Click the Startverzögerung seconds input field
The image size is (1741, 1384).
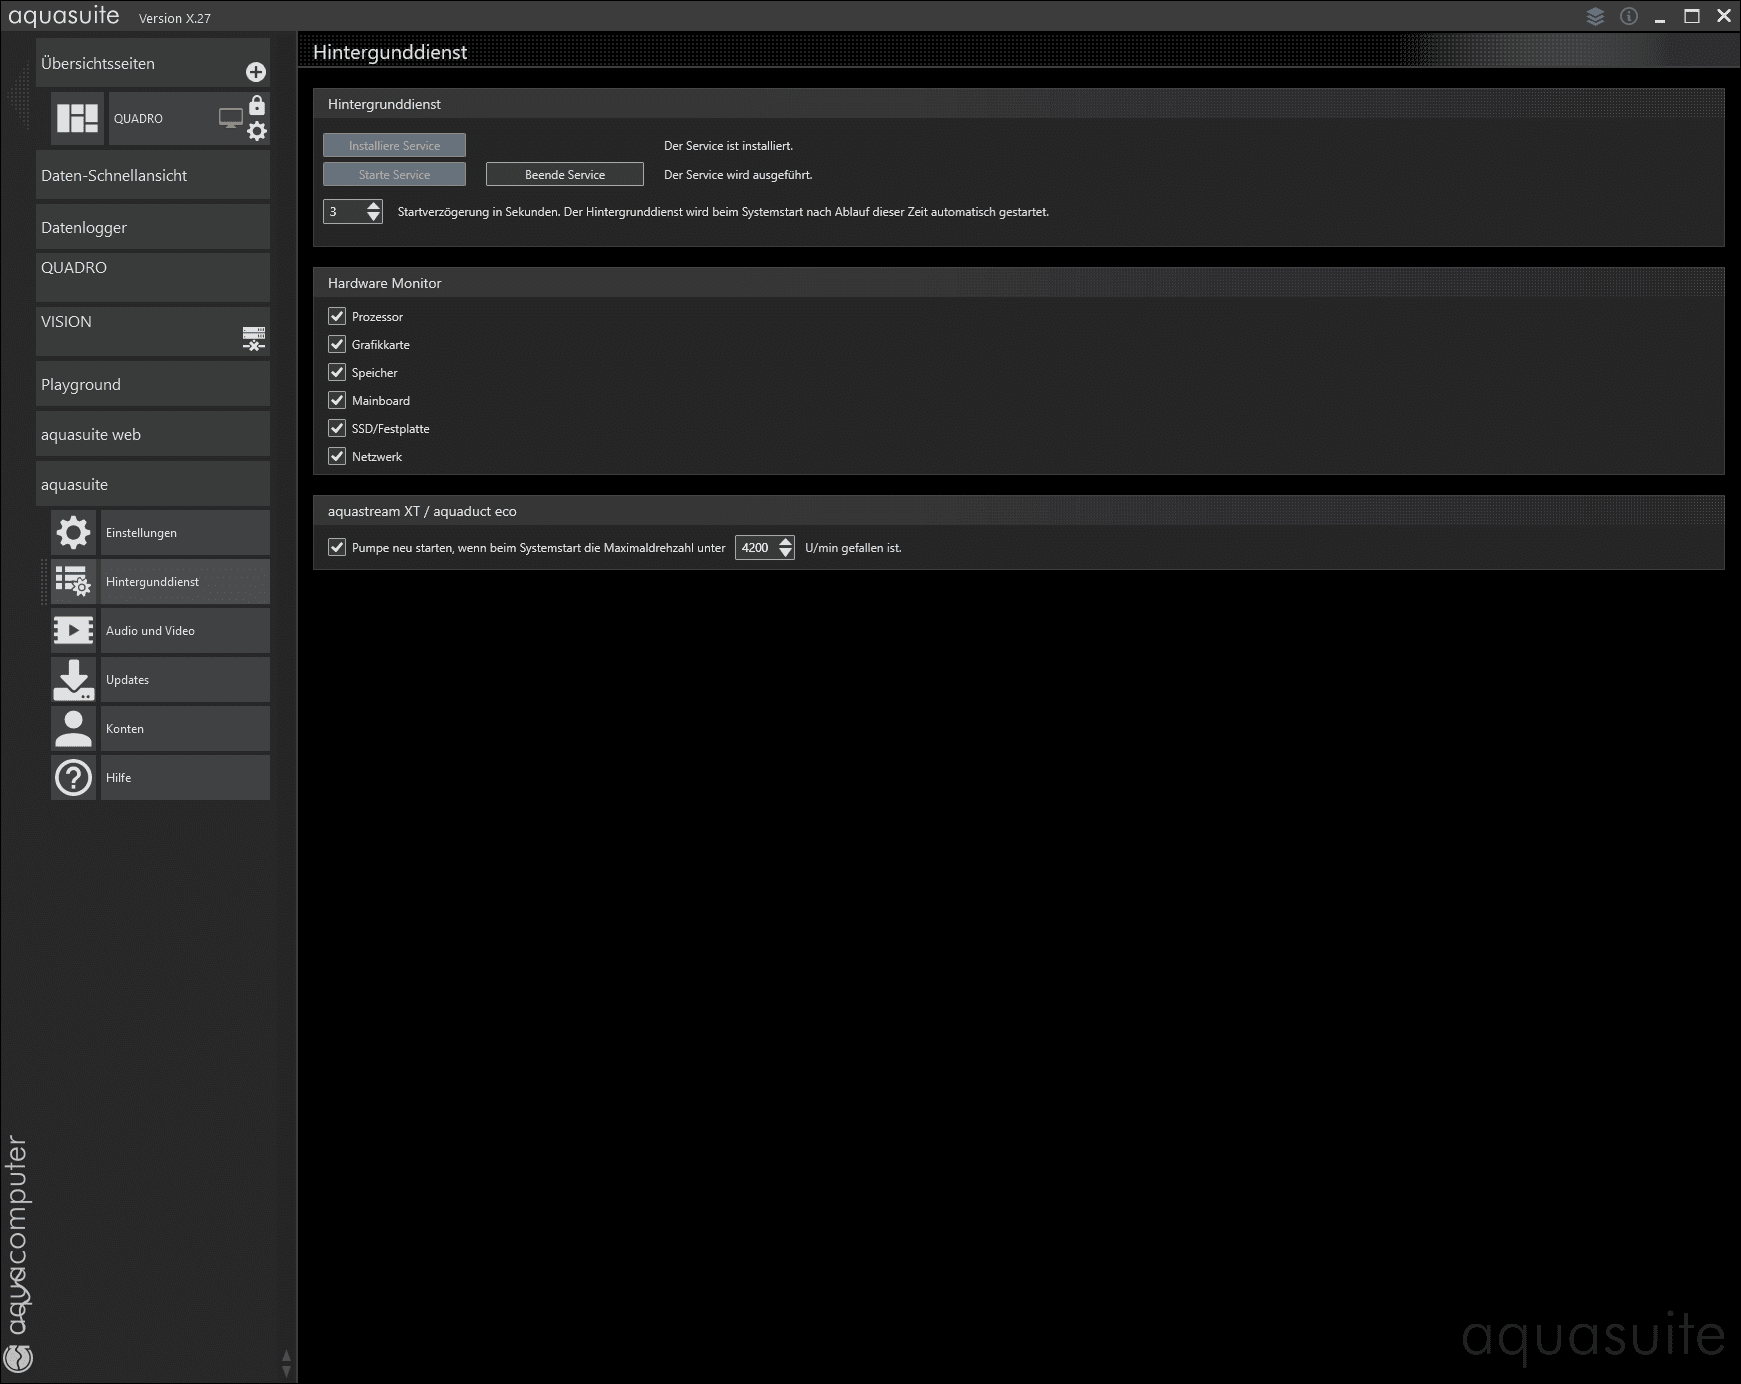[x=344, y=211]
